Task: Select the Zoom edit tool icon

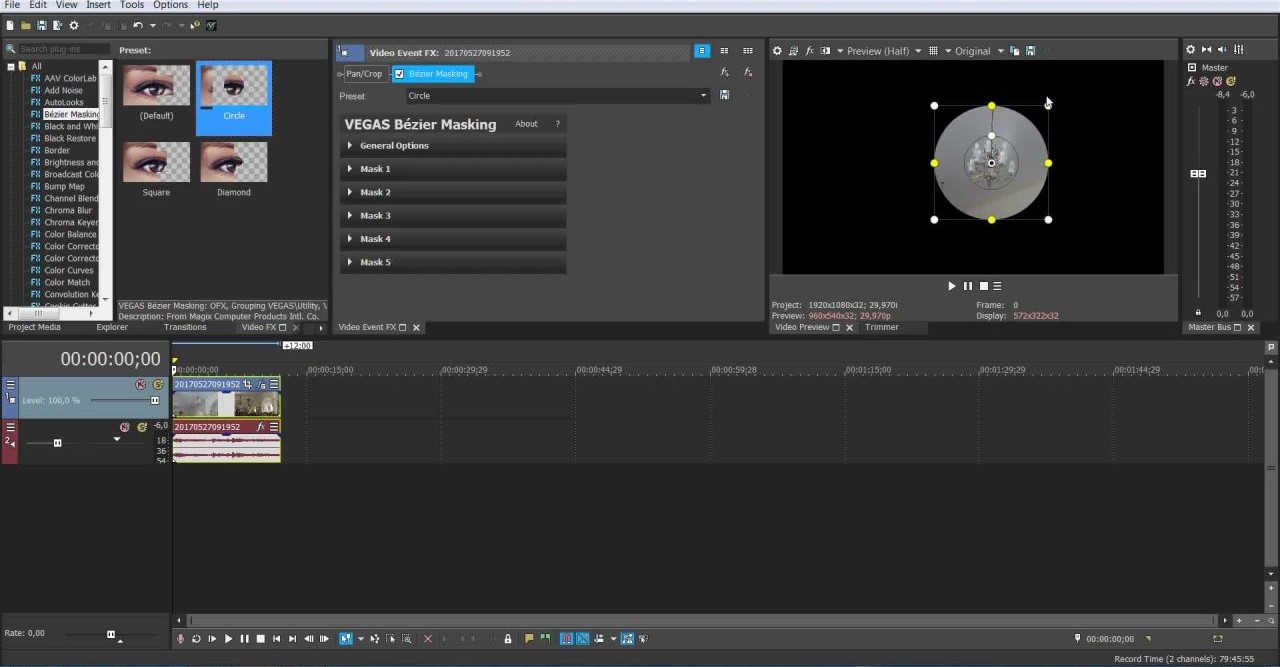Action: point(407,638)
